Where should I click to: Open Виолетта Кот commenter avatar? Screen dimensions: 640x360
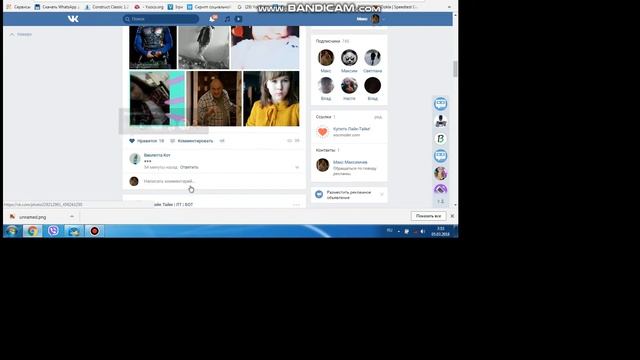(x=135, y=158)
